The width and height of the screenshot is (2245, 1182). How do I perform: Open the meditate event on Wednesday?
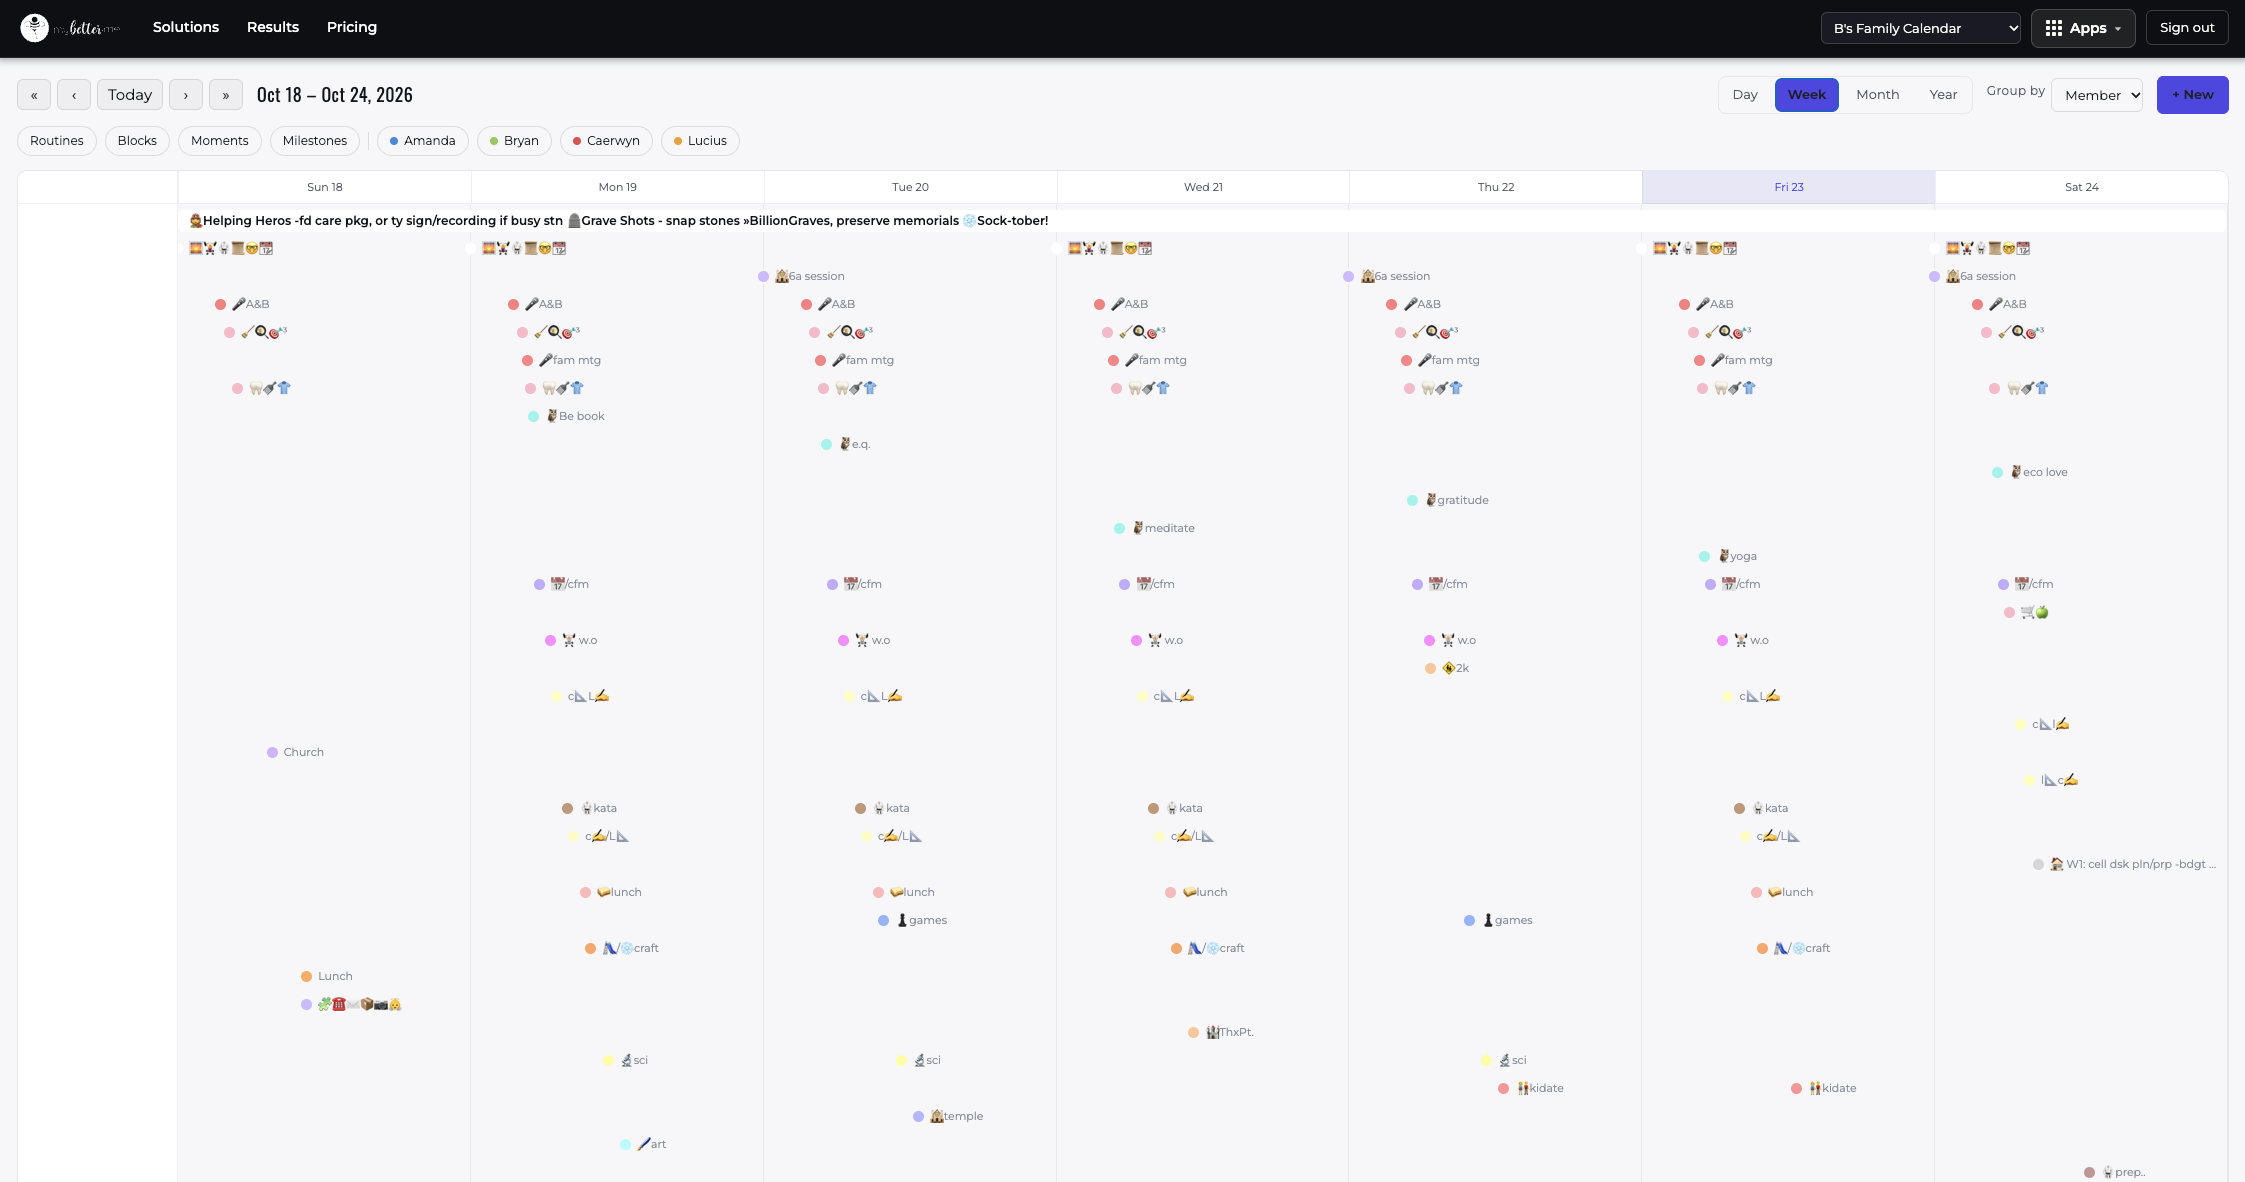pyautogui.click(x=1155, y=528)
